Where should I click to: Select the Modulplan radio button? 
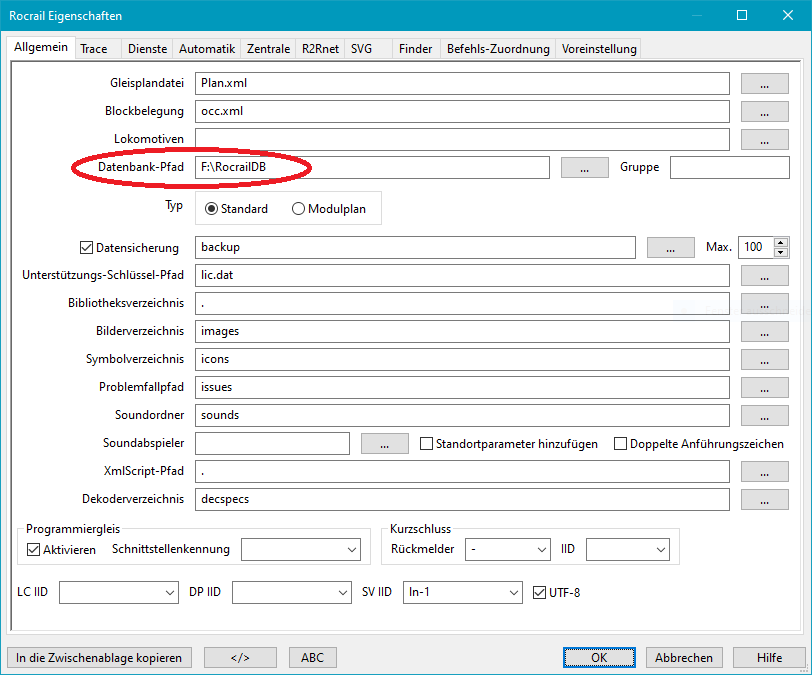pos(299,209)
